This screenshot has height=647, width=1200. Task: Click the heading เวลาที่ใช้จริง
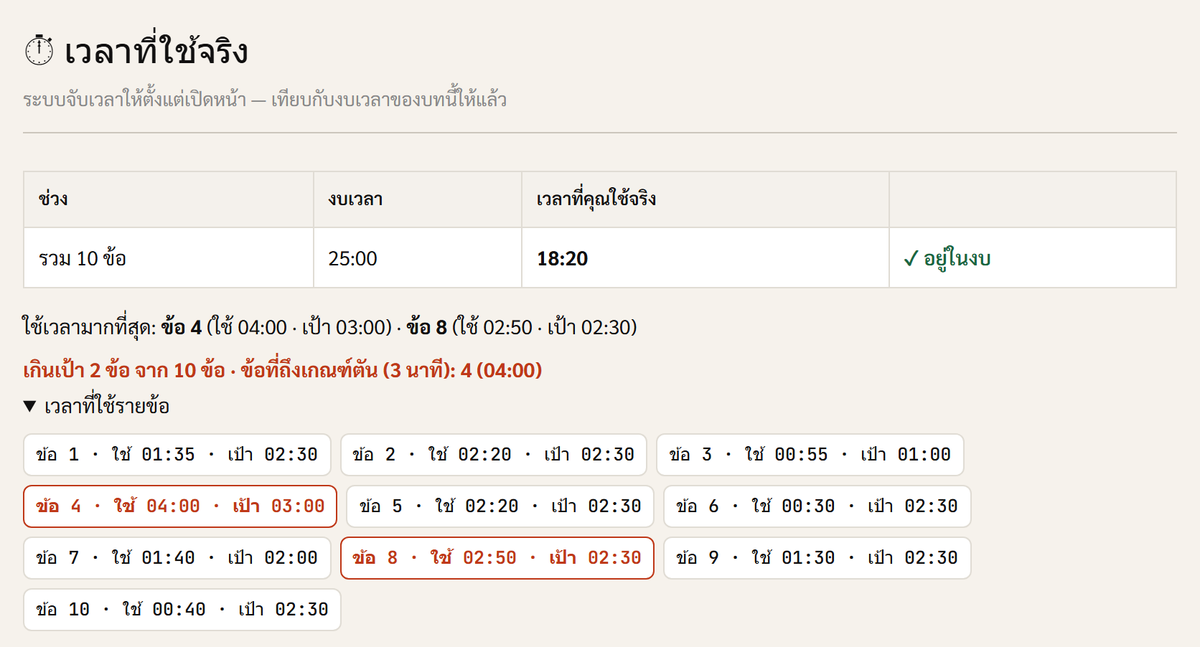157,52
